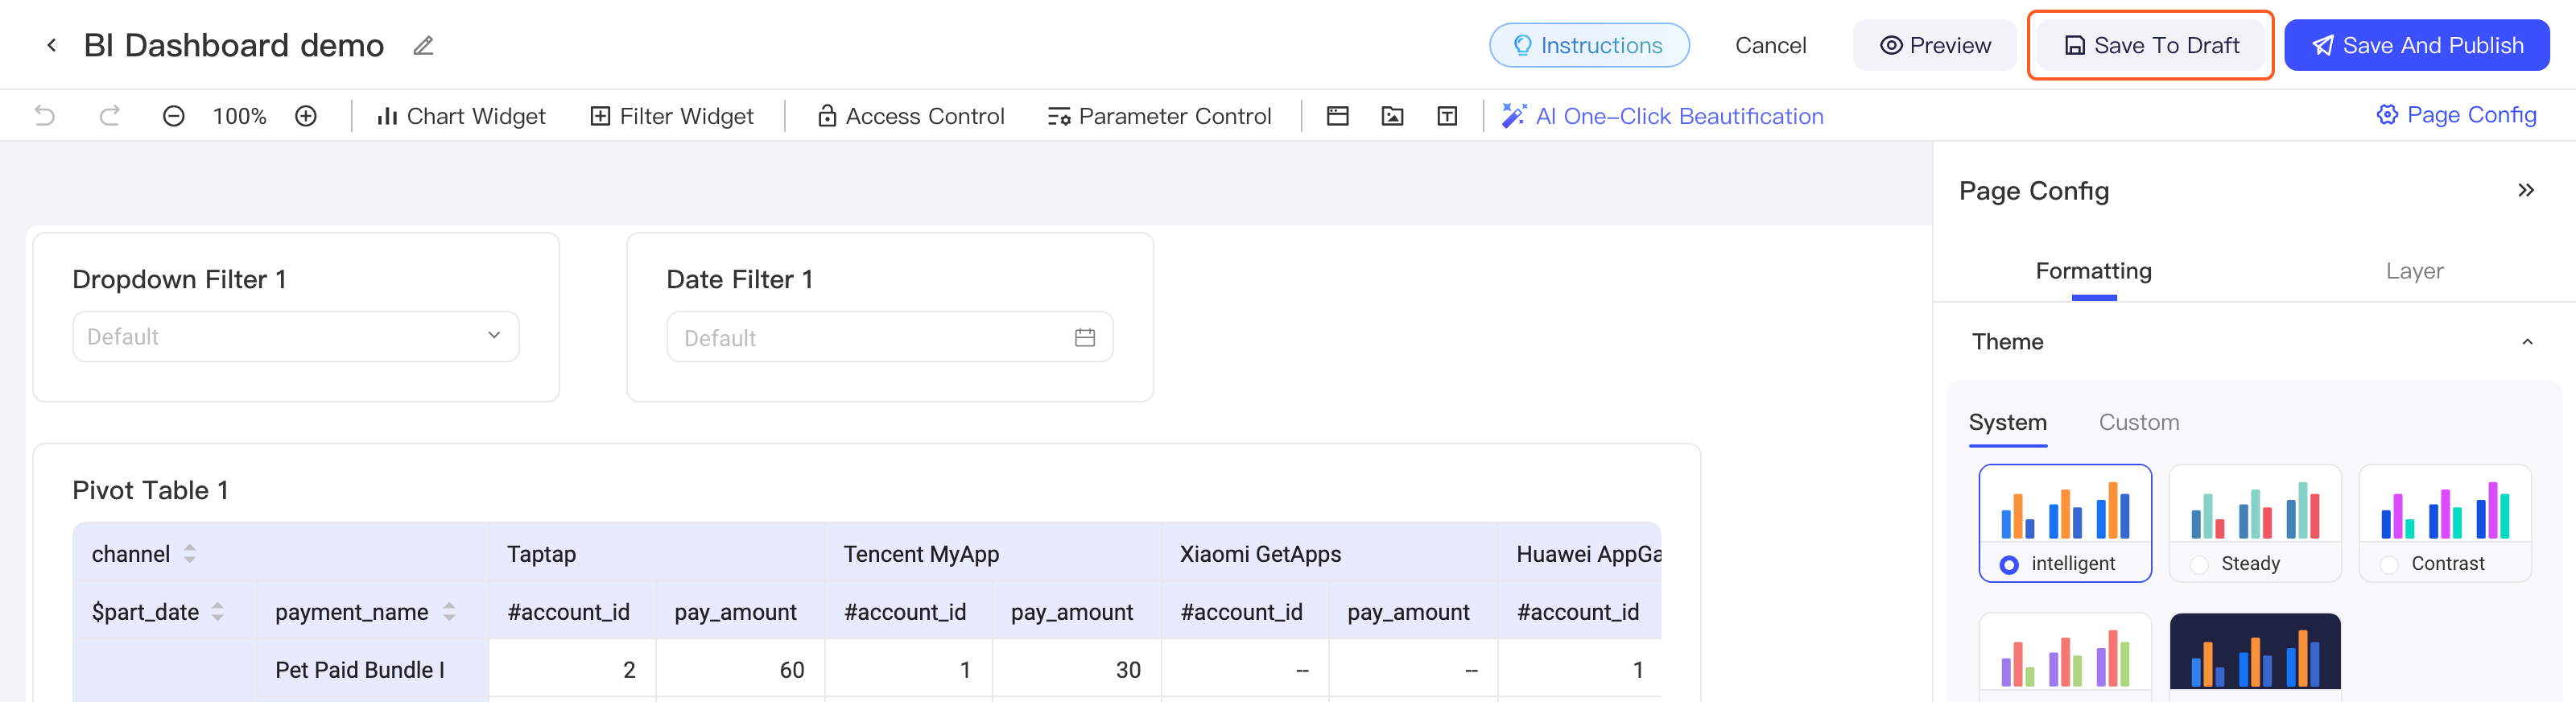Click the bar chart icon of Chart Widget

click(386, 117)
